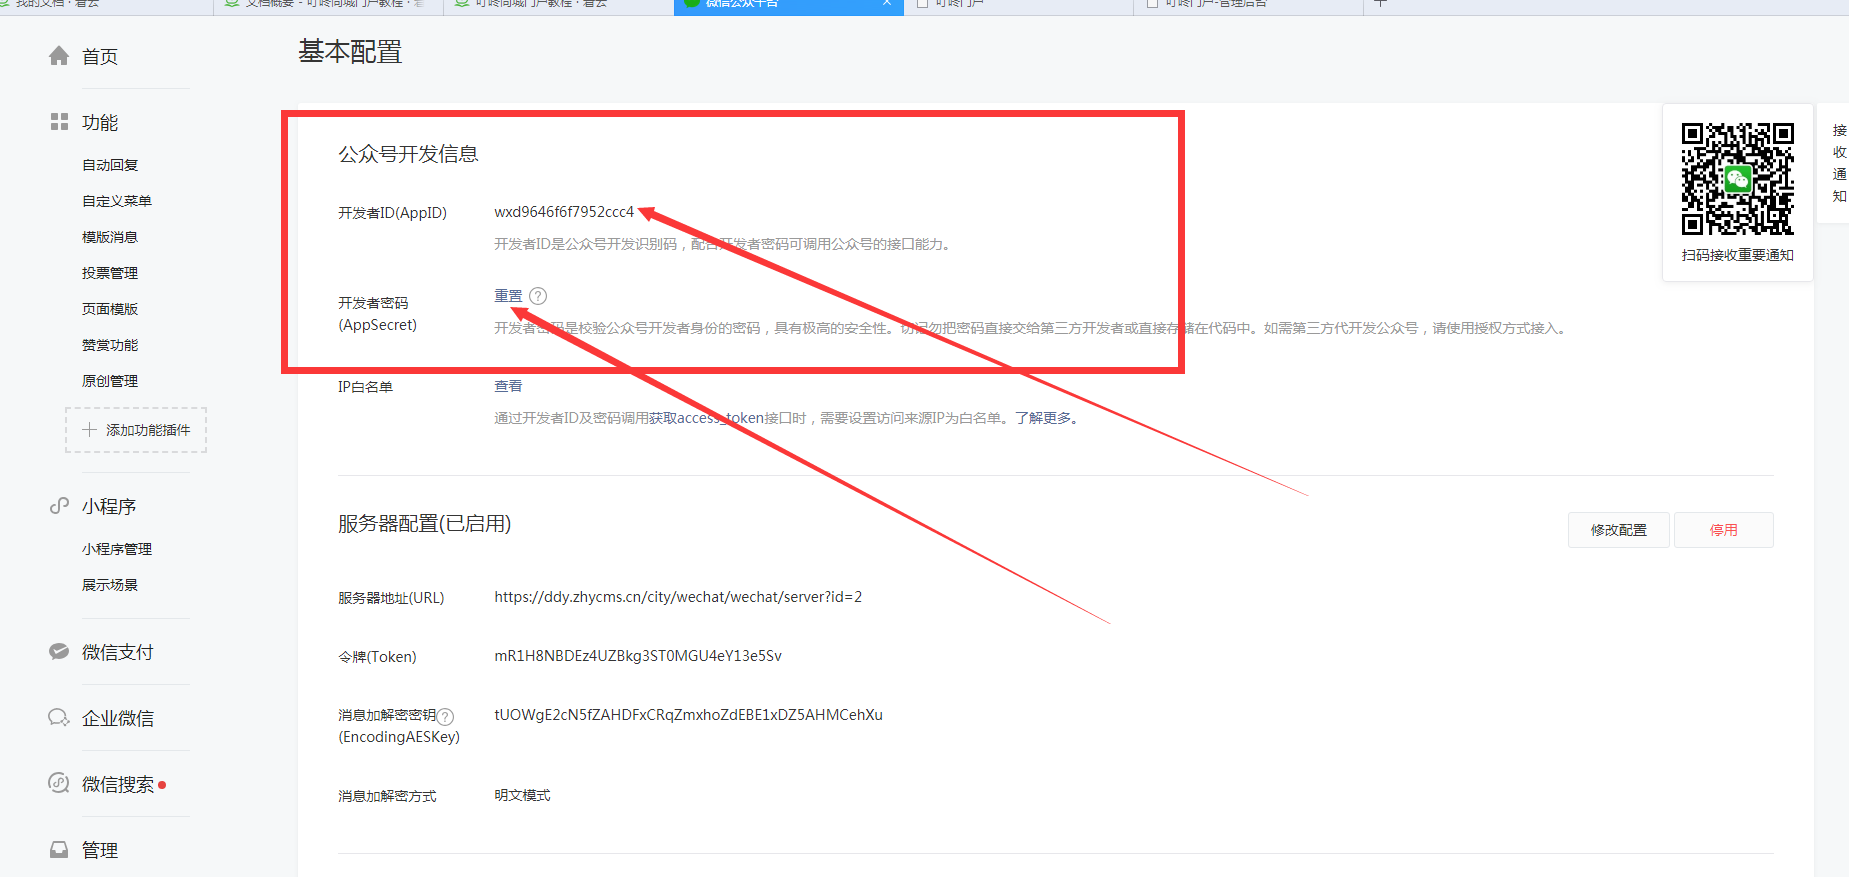
Task: Open 展示场景 in sidebar
Action: click(110, 585)
